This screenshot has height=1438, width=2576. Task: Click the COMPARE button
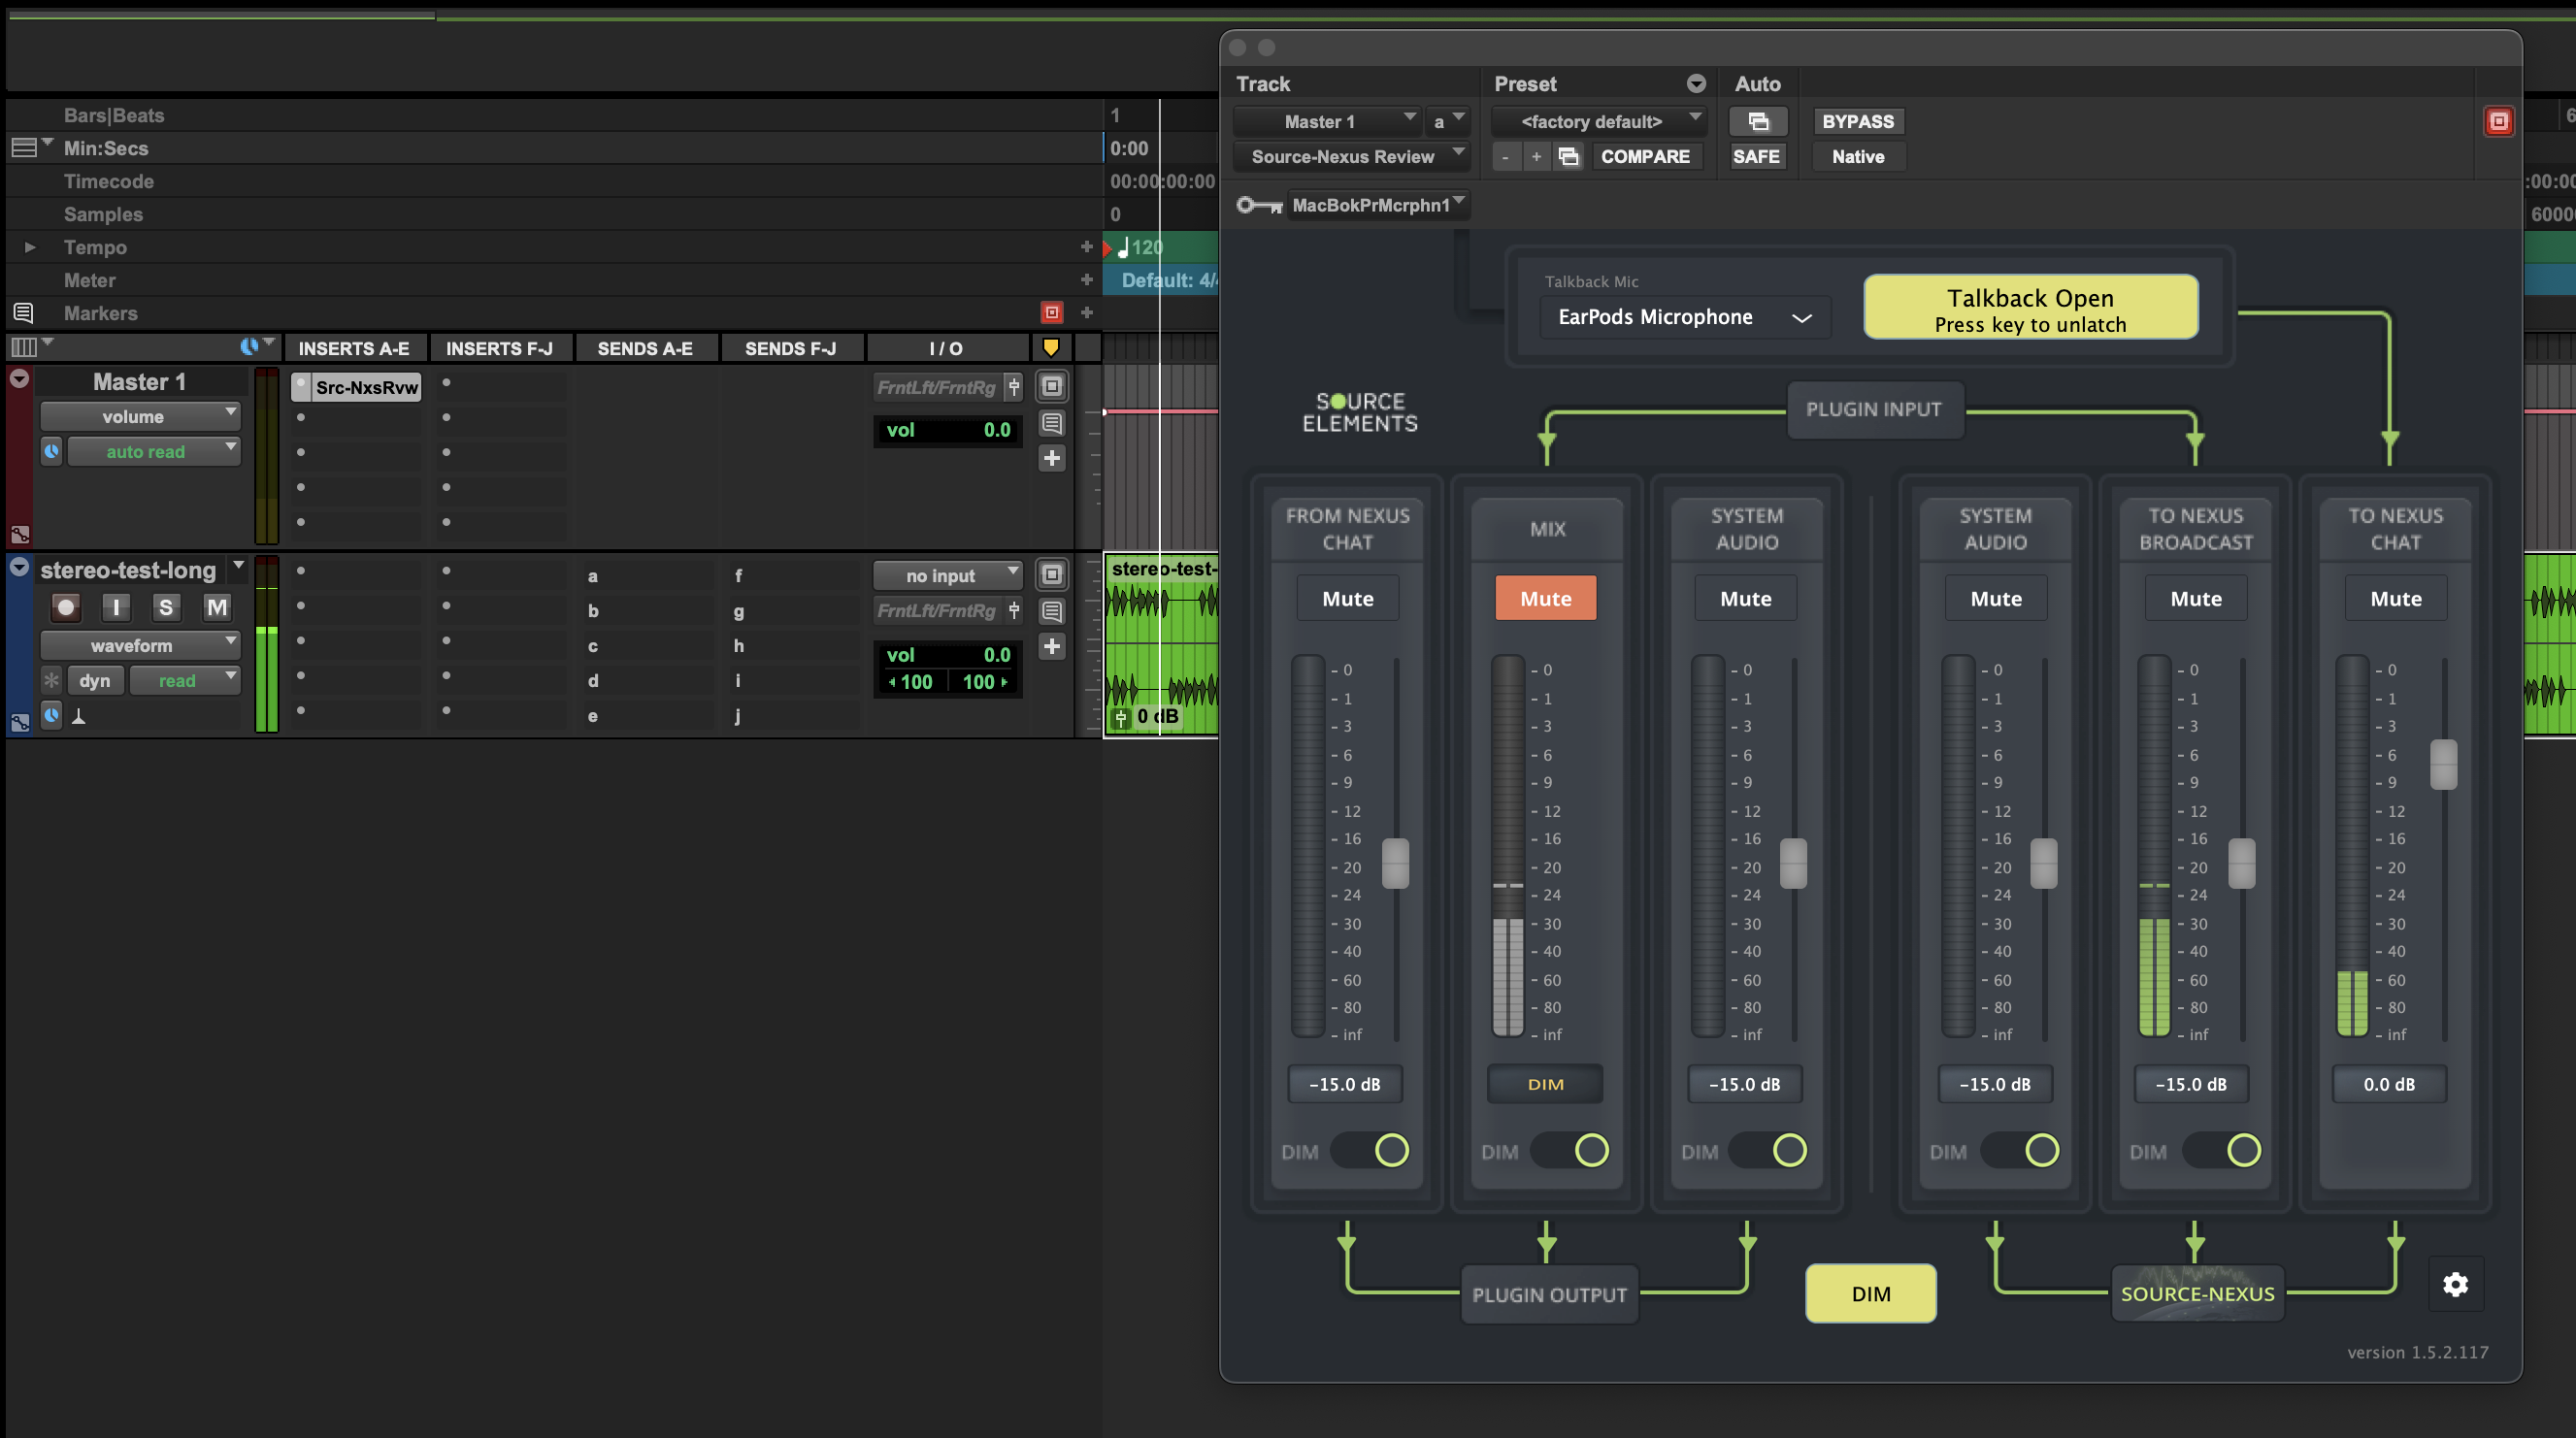[1644, 156]
